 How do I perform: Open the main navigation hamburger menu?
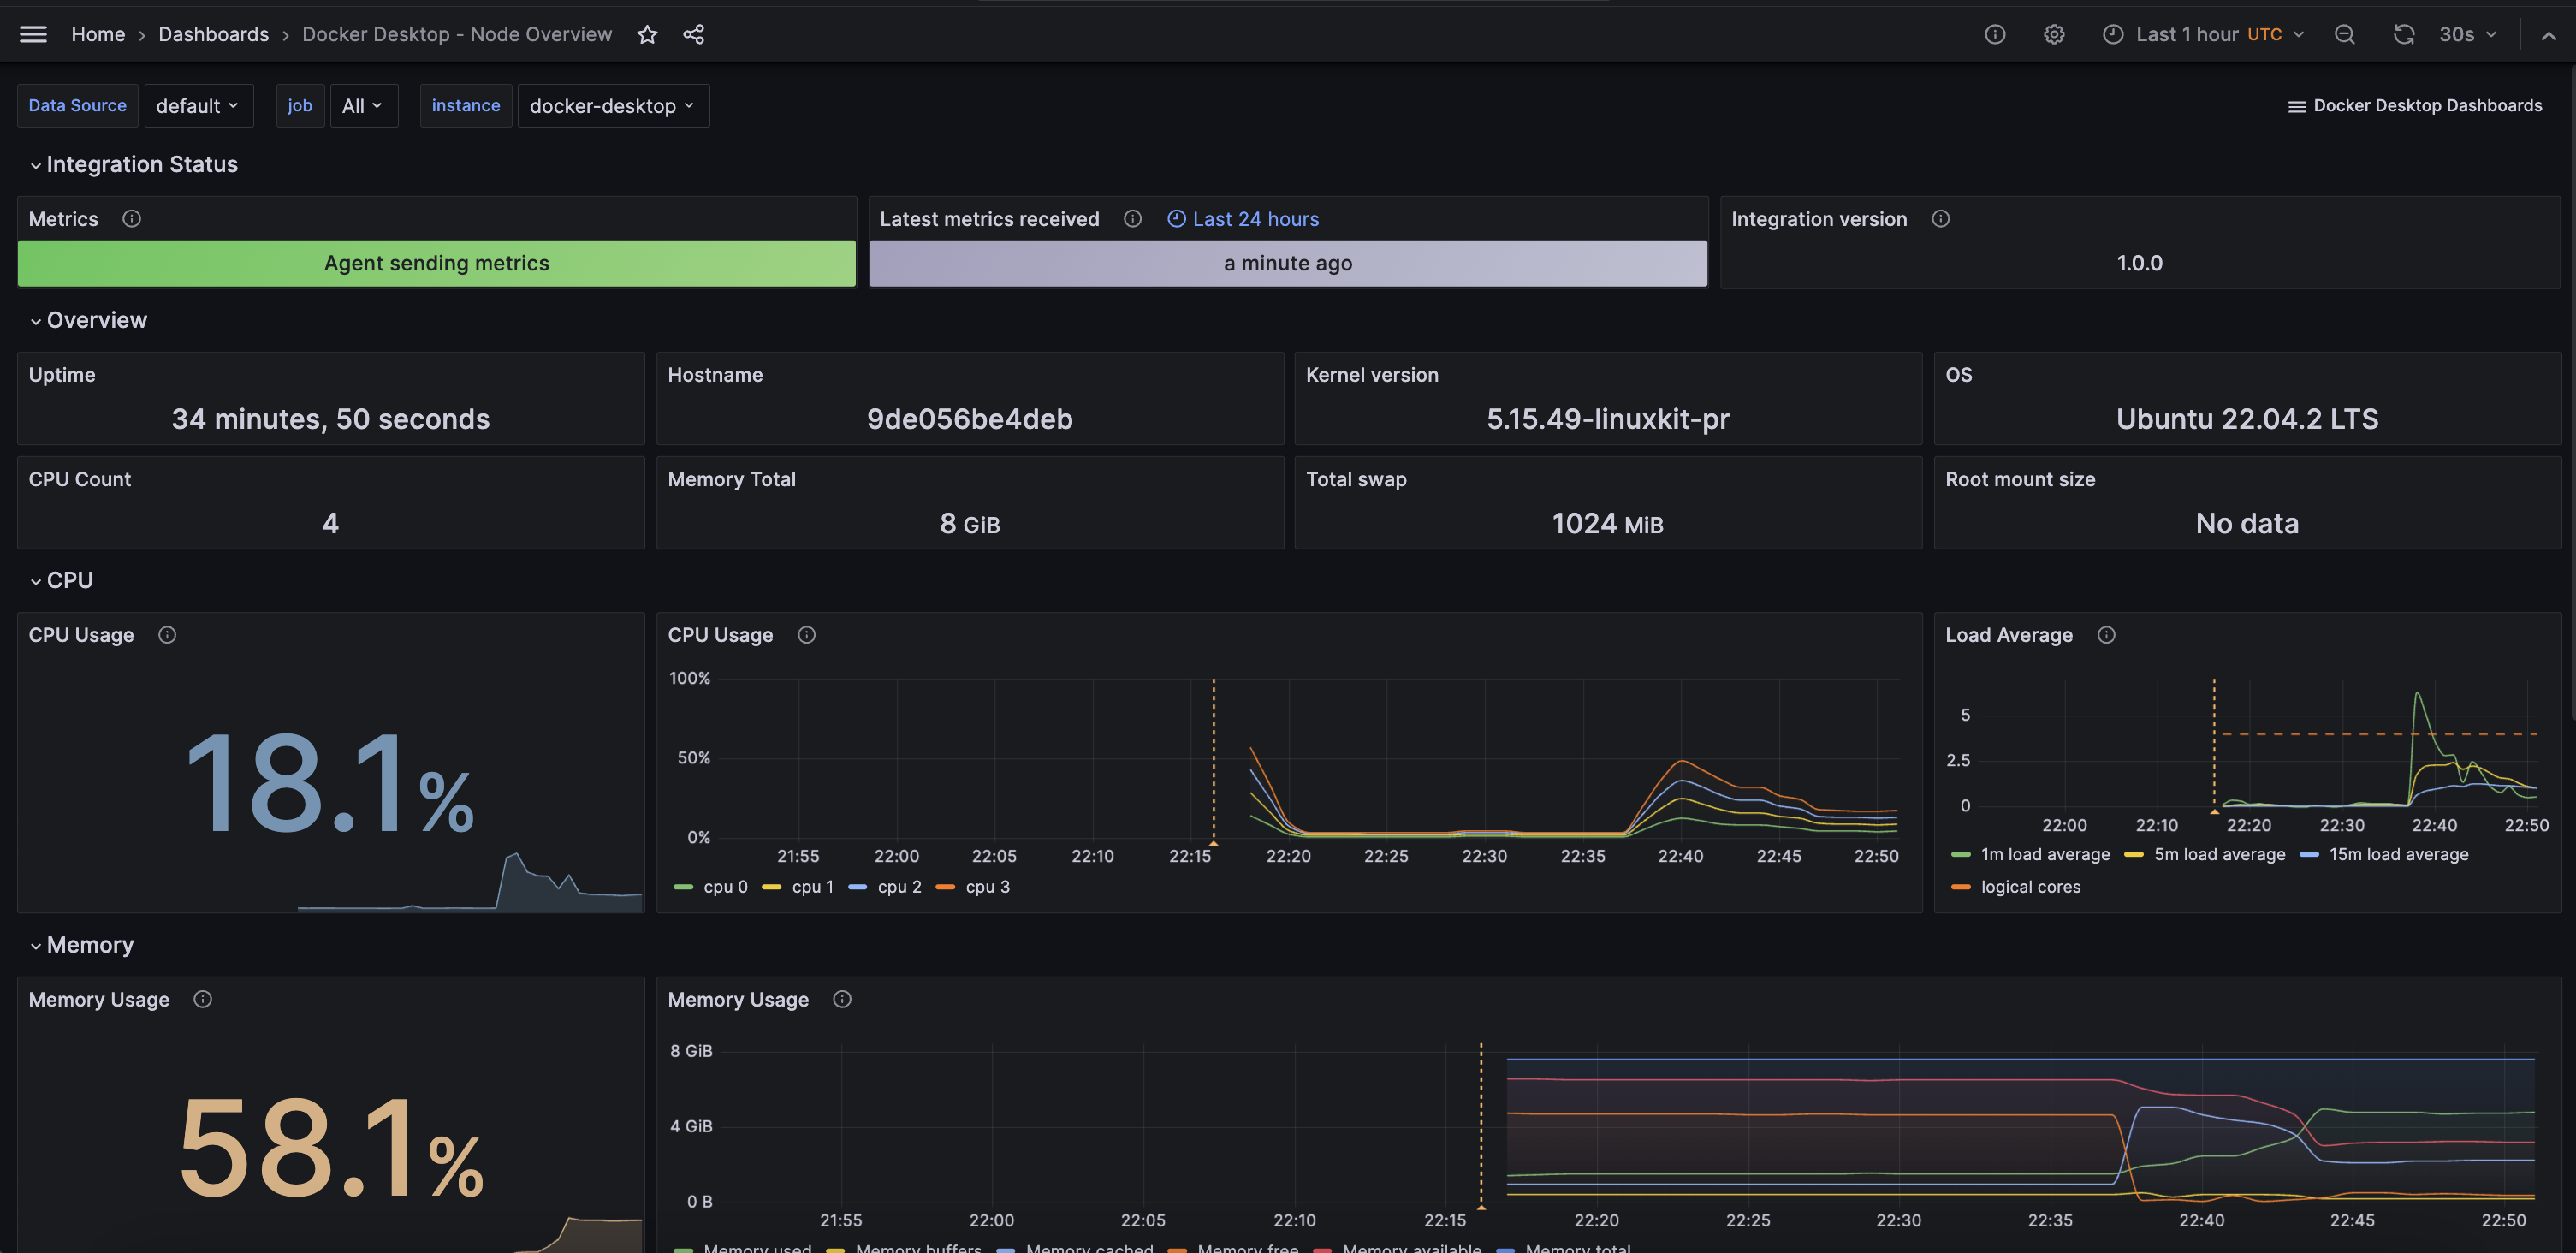pos(33,33)
